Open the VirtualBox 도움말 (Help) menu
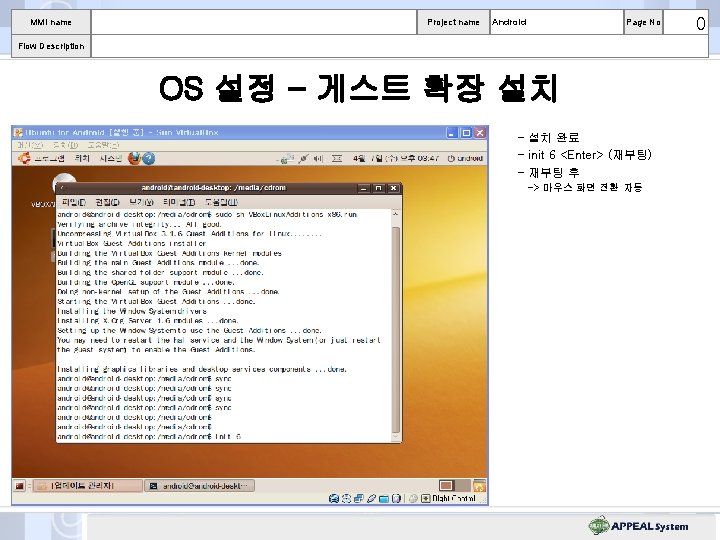720x540 pixels. (x=103, y=145)
